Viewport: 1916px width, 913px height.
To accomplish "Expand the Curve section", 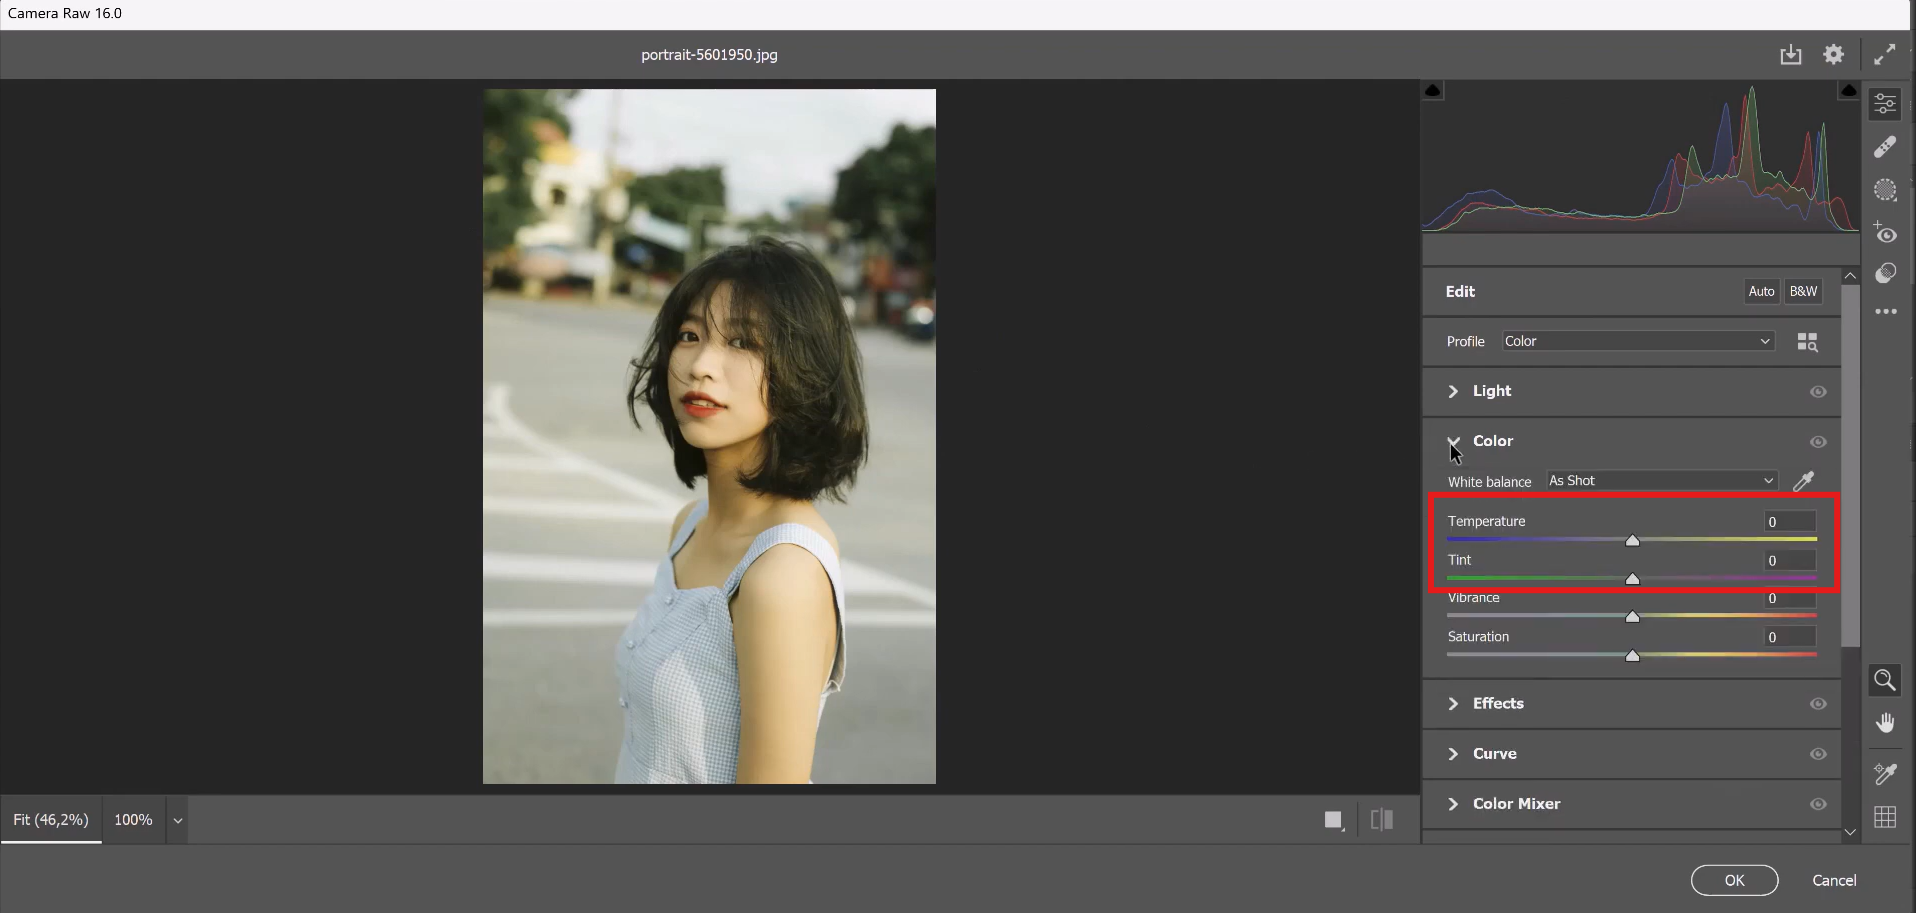I will pos(1453,754).
